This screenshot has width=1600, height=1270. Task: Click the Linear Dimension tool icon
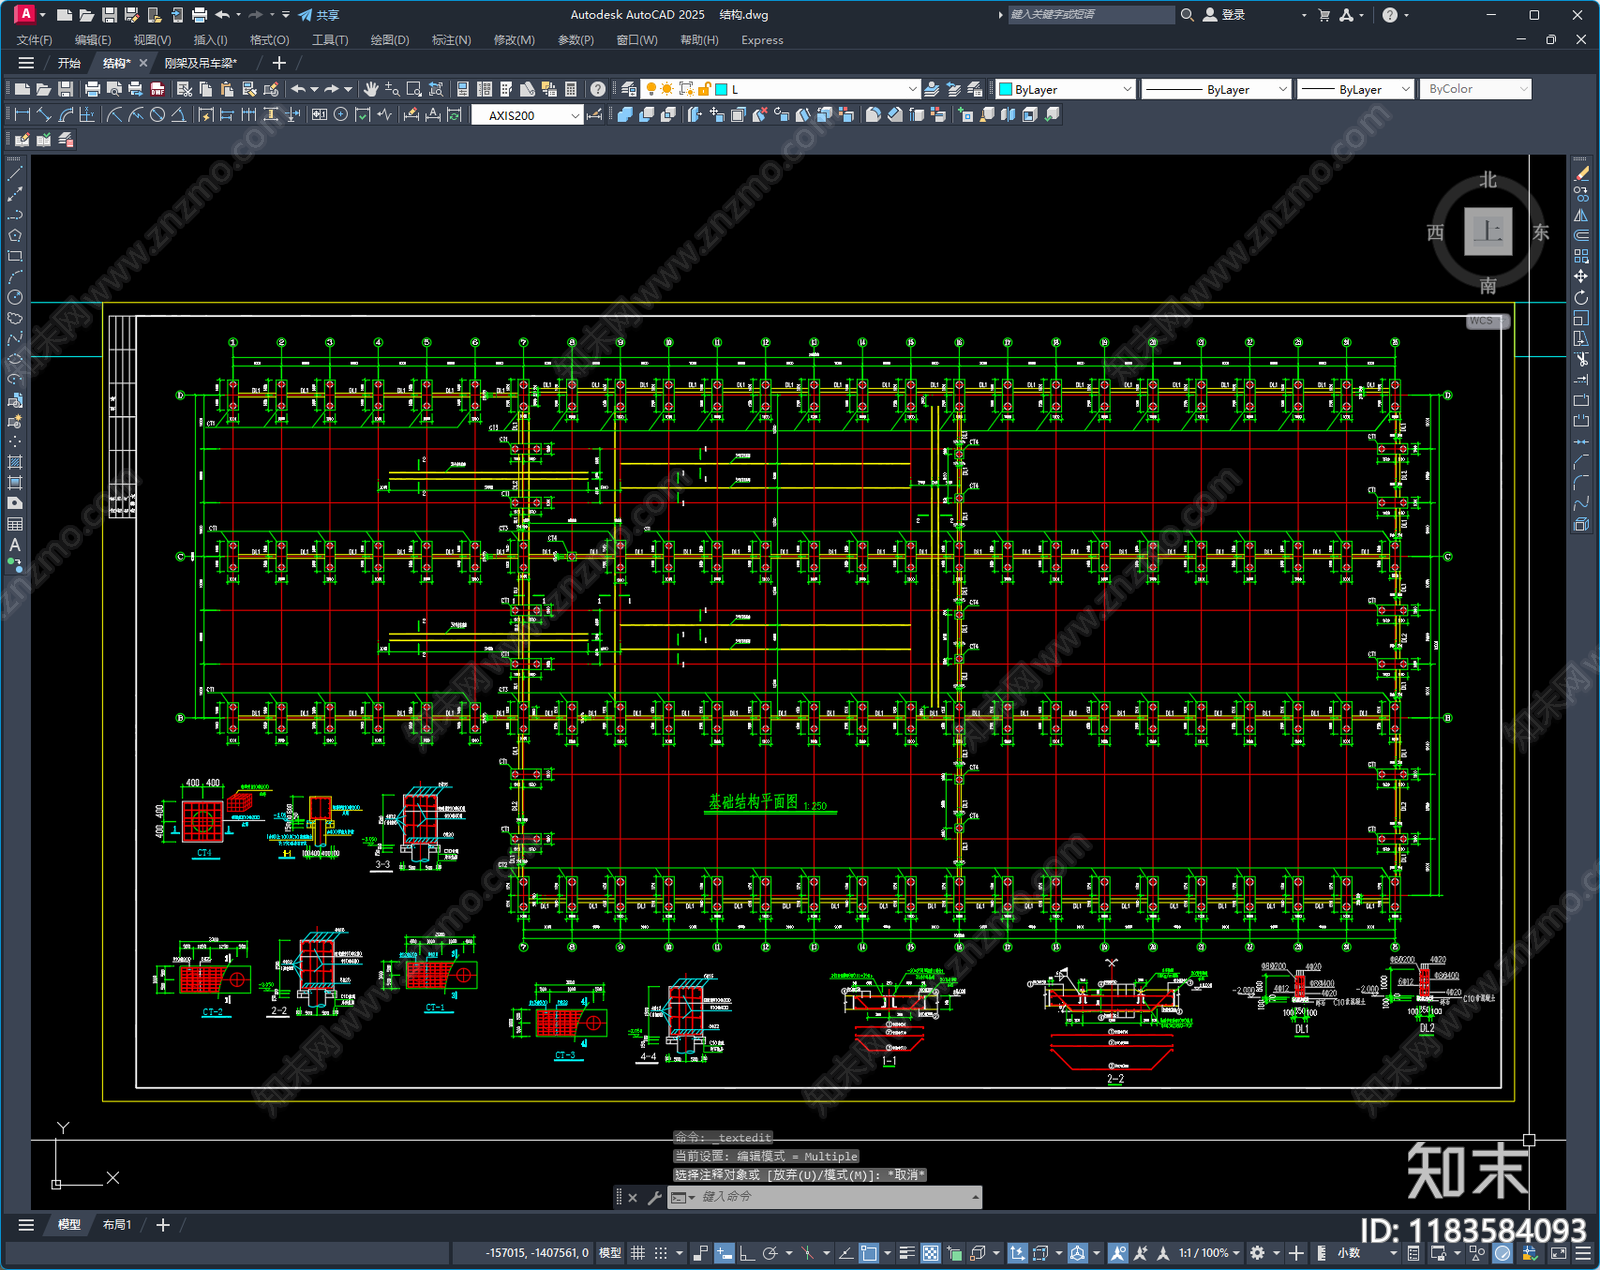point(22,115)
